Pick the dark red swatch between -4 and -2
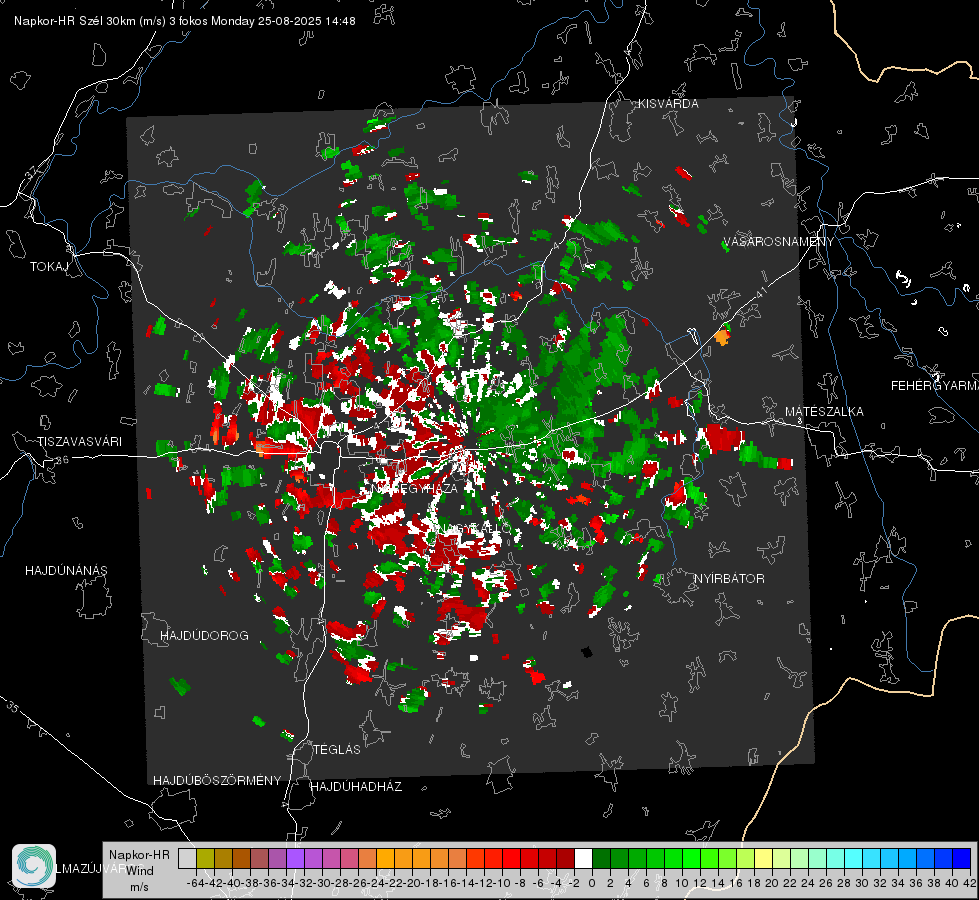Image resolution: width=979 pixels, height=900 pixels. pyautogui.click(x=565, y=858)
